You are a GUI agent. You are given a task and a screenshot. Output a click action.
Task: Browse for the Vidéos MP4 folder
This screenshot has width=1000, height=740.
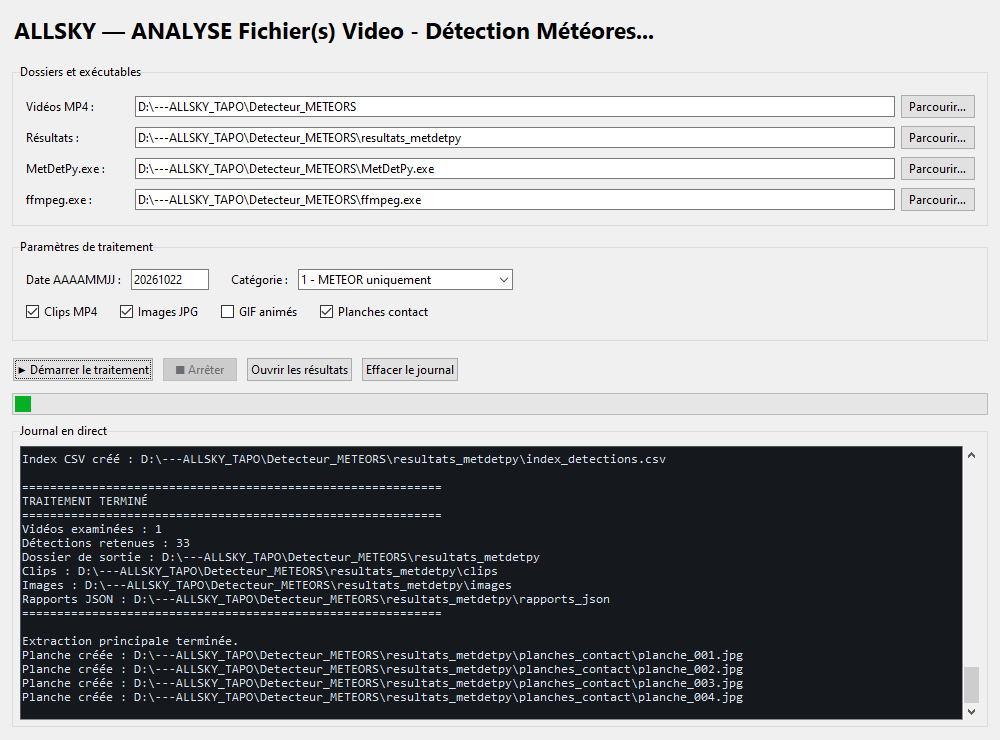pyautogui.click(x=938, y=107)
